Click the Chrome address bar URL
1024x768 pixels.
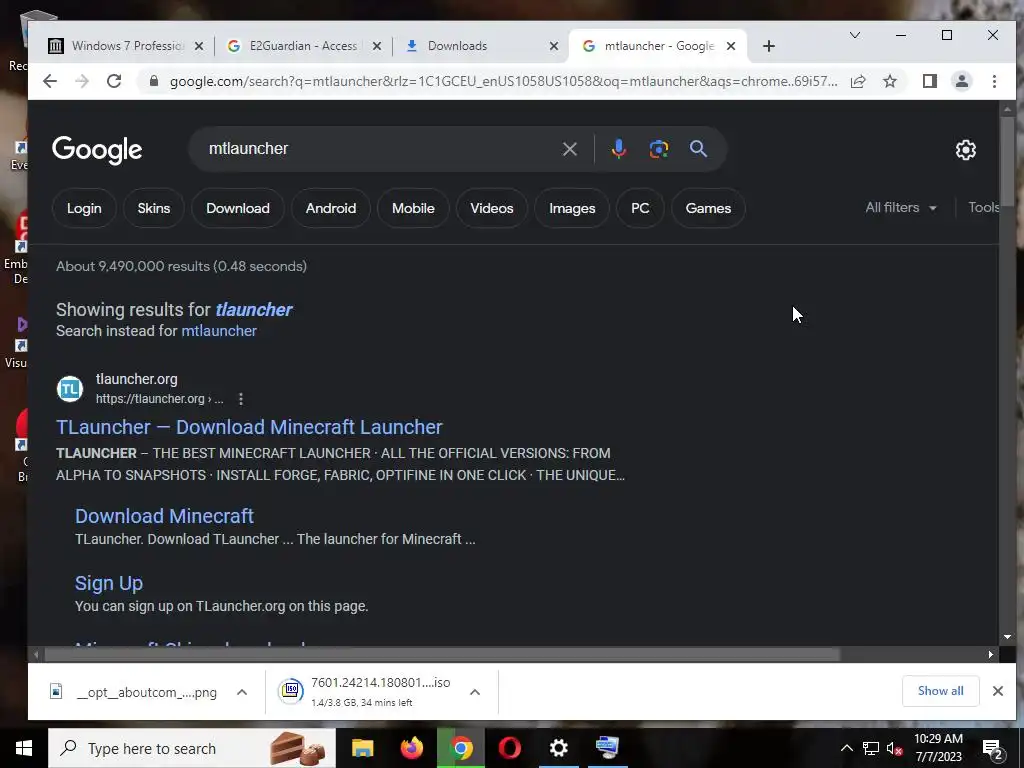click(503, 82)
